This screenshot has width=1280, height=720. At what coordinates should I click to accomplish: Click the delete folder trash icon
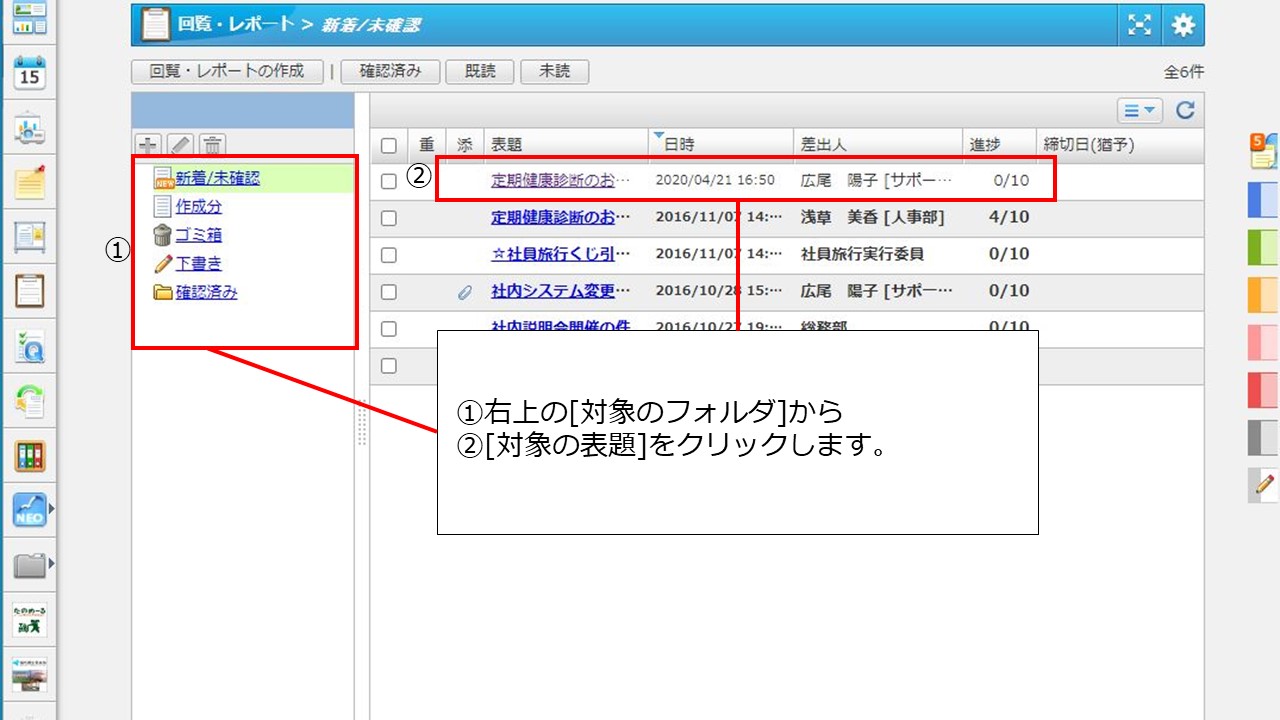[x=212, y=144]
